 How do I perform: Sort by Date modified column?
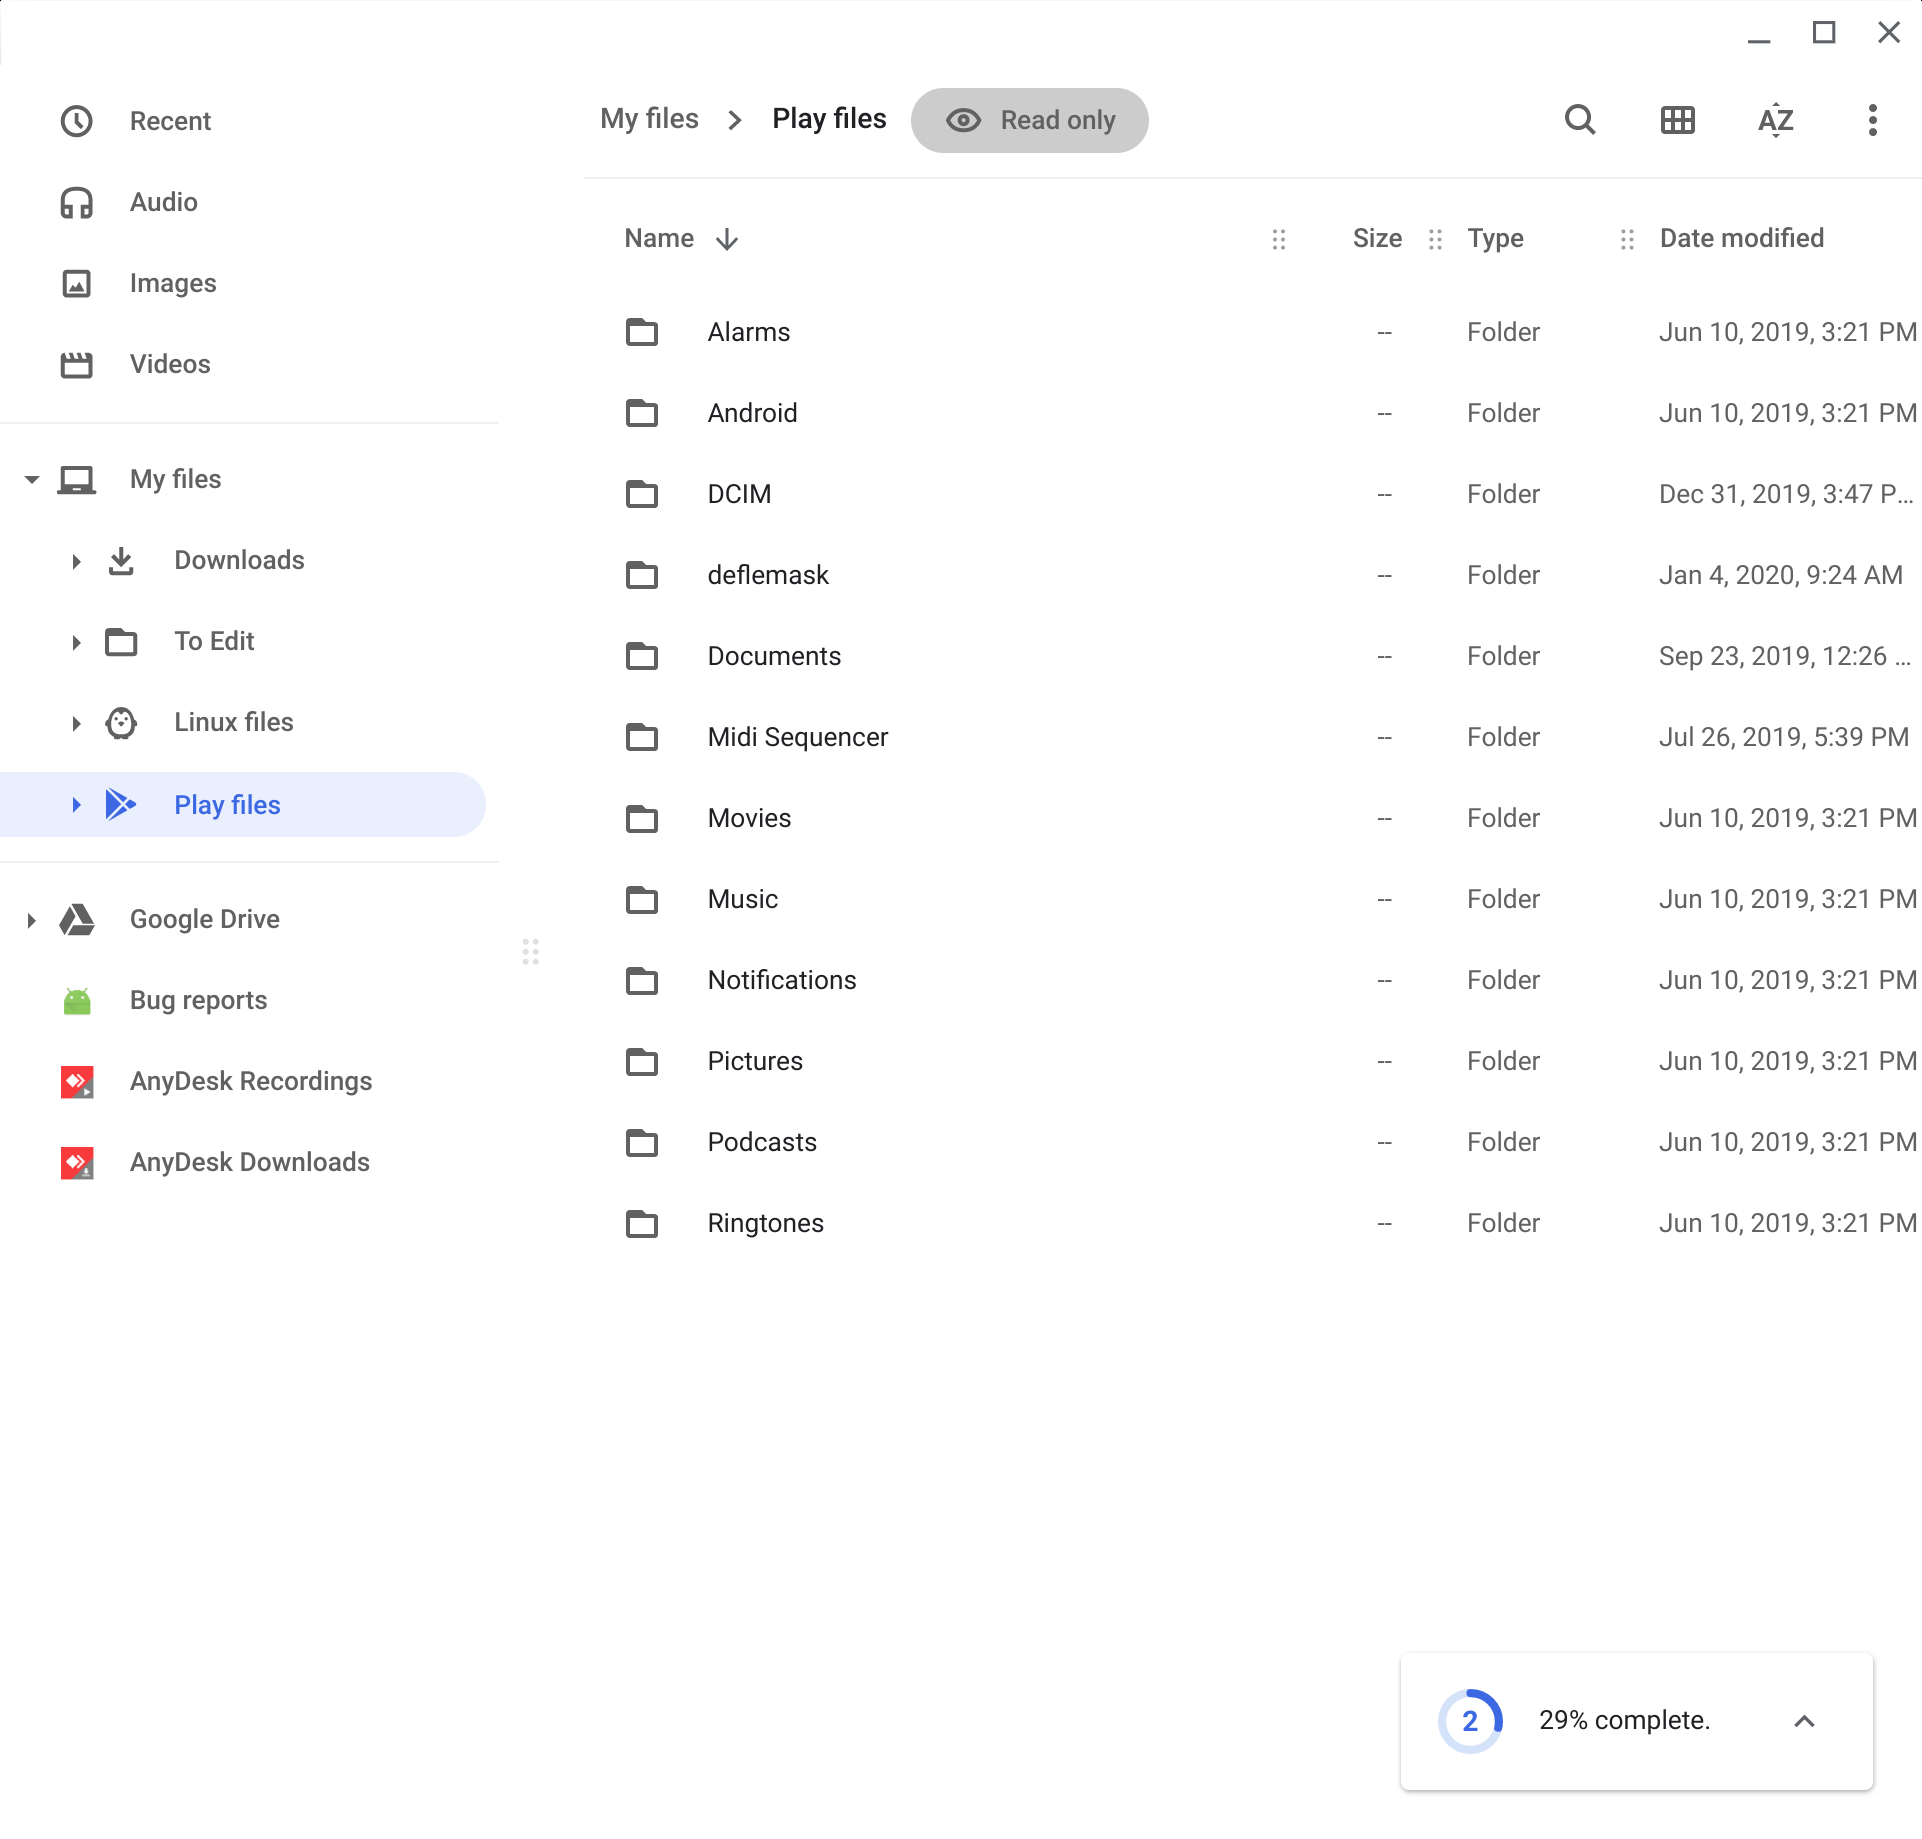click(1741, 238)
